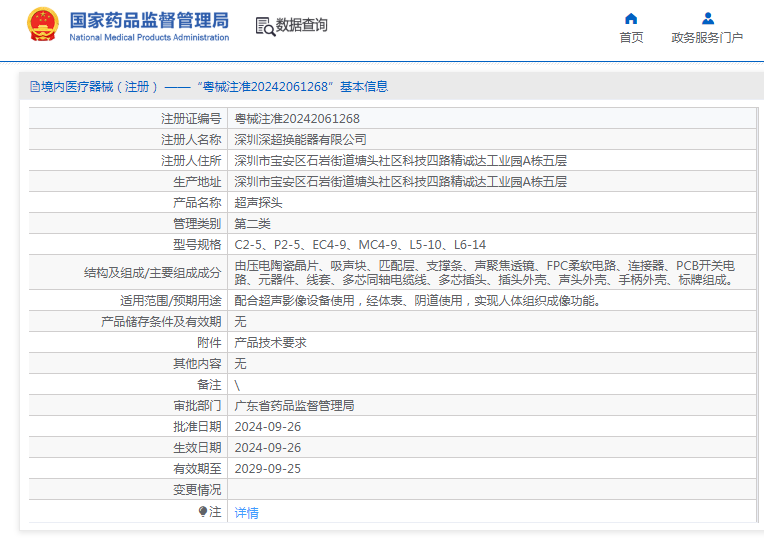Click 有效期至 row label

click(x=197, y=469)
